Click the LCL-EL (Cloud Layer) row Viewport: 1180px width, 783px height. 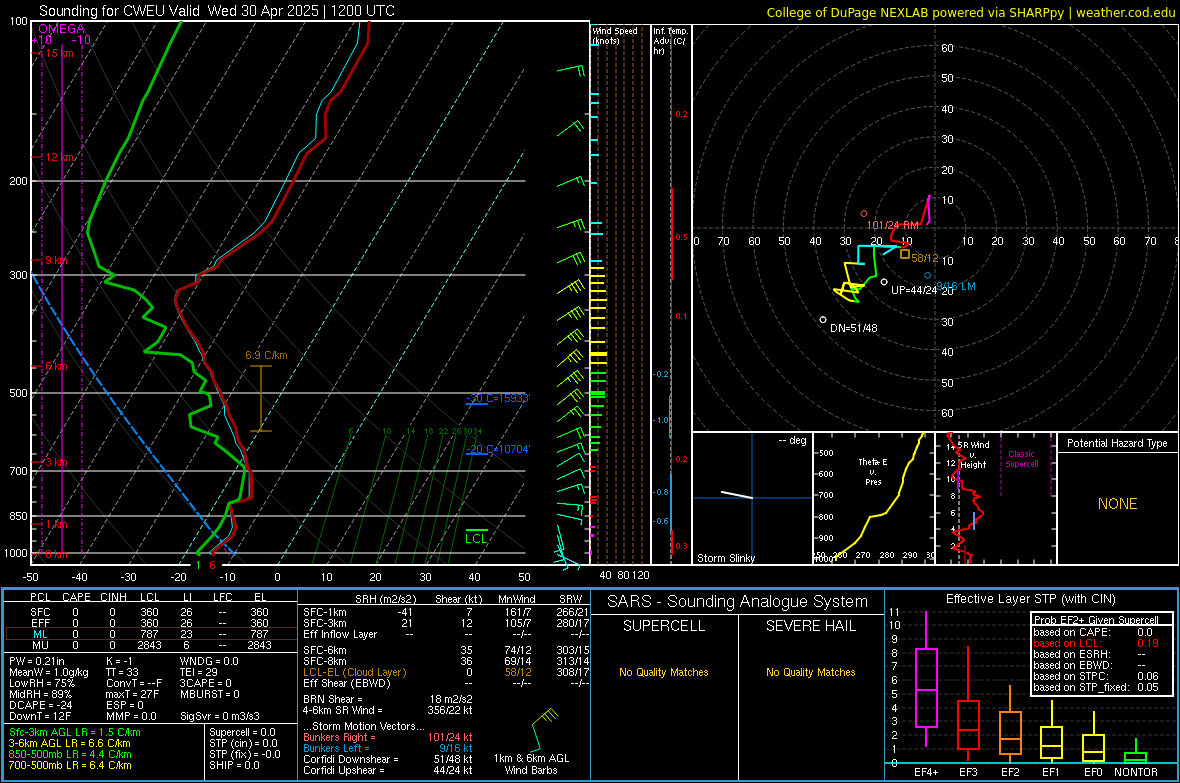click(x=446, y=672)
